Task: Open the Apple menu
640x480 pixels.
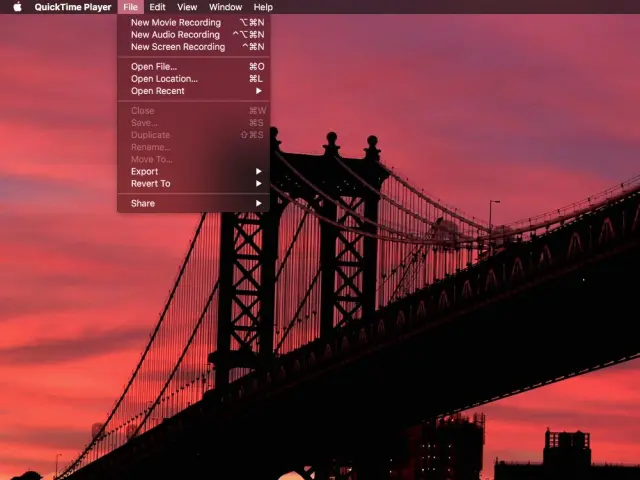Action: pos(17,7)
